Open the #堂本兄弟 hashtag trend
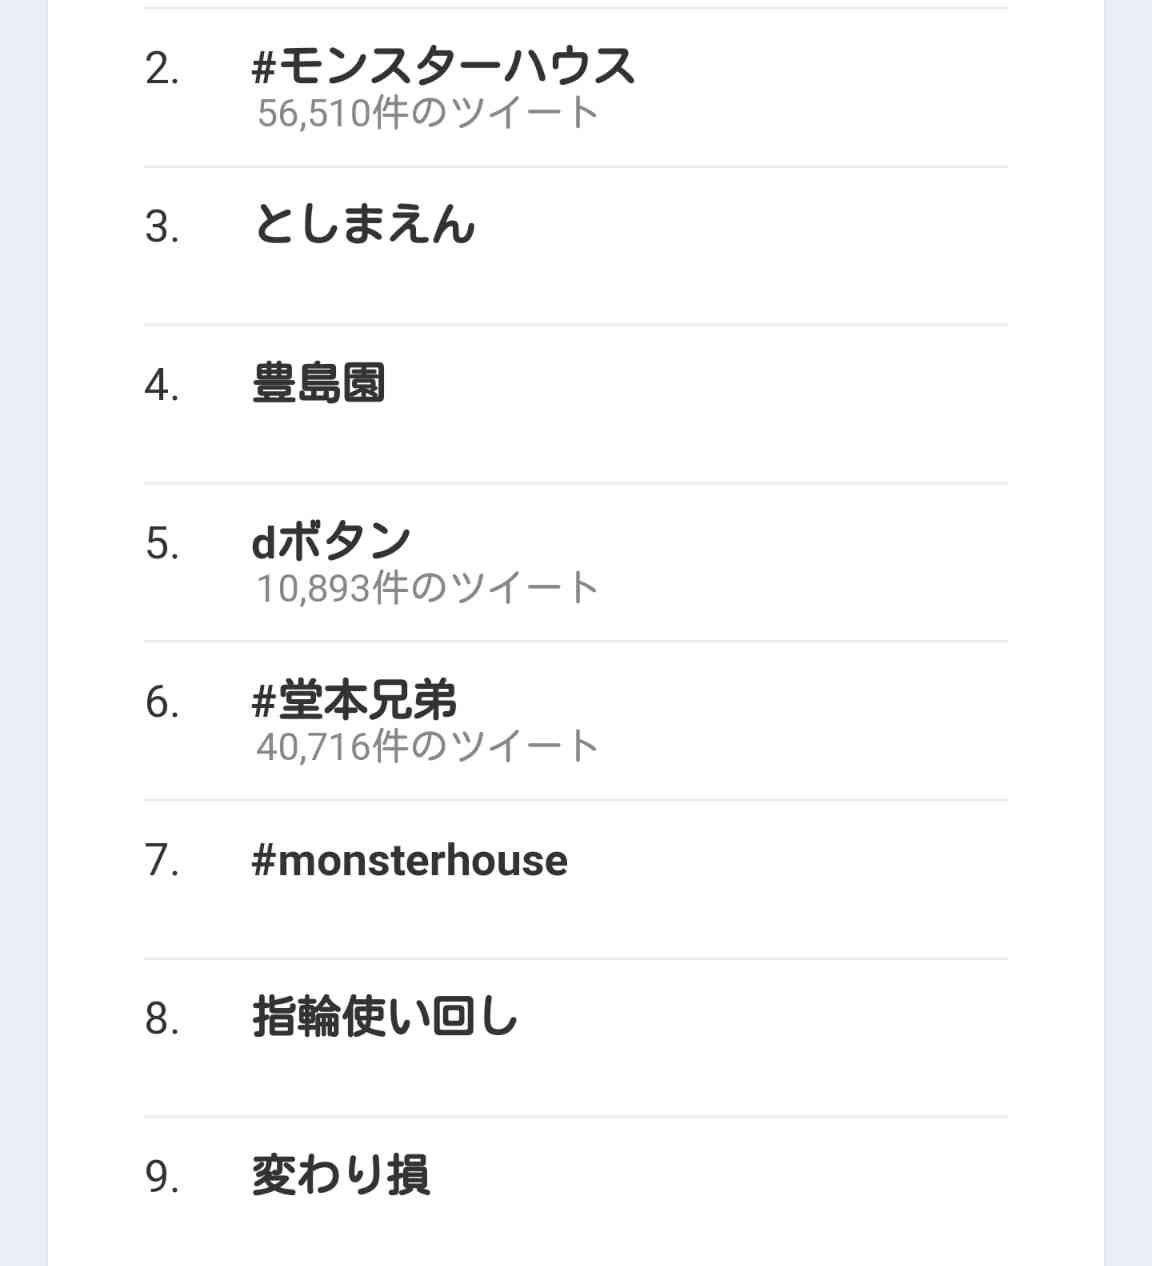The width and height of the screenshot is (1152, 1266). coord(355,699)
